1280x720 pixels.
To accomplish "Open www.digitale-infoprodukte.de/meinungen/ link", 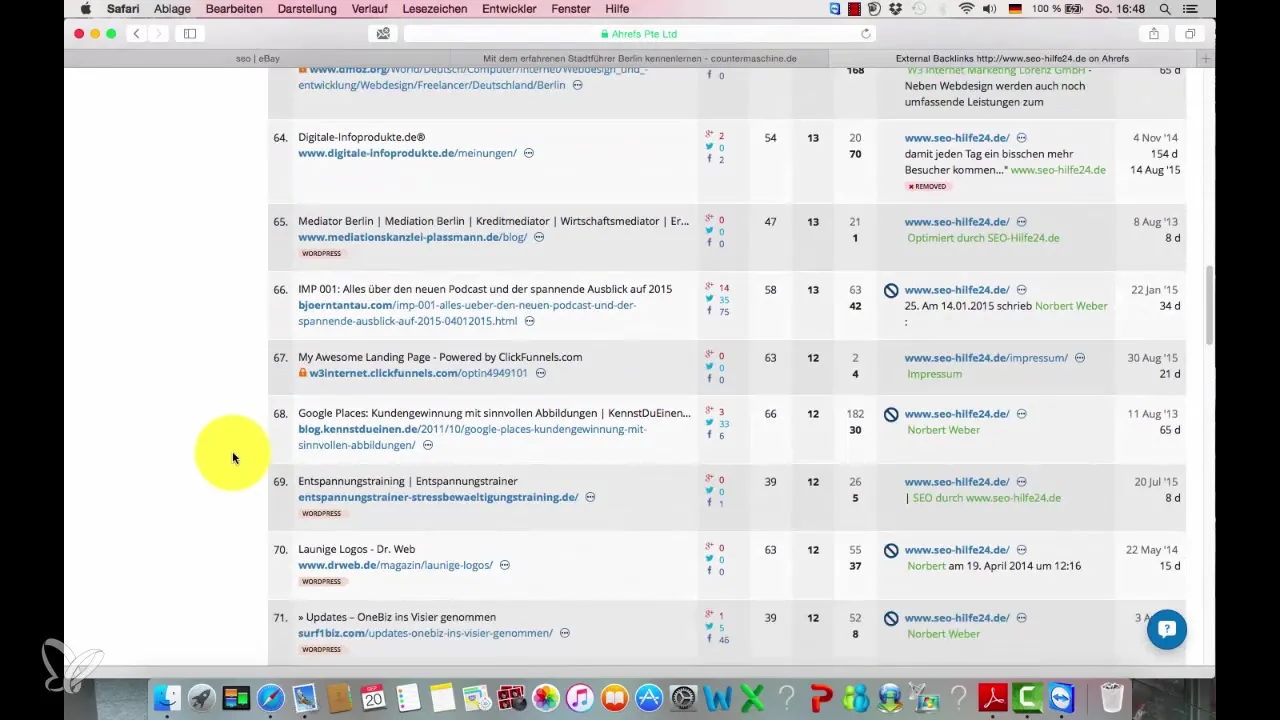I will click(x=407, y=153).
